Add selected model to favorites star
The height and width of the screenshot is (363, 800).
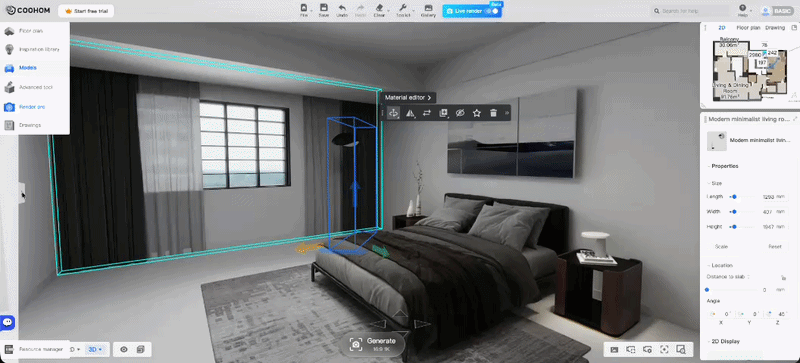(x=477, y=113)
